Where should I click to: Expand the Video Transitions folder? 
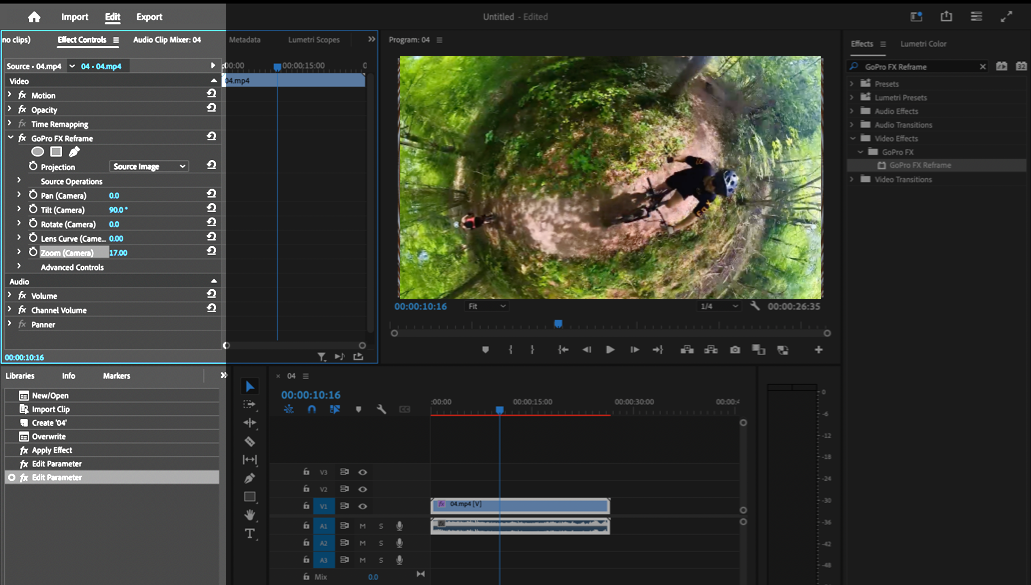coord(853,180)
